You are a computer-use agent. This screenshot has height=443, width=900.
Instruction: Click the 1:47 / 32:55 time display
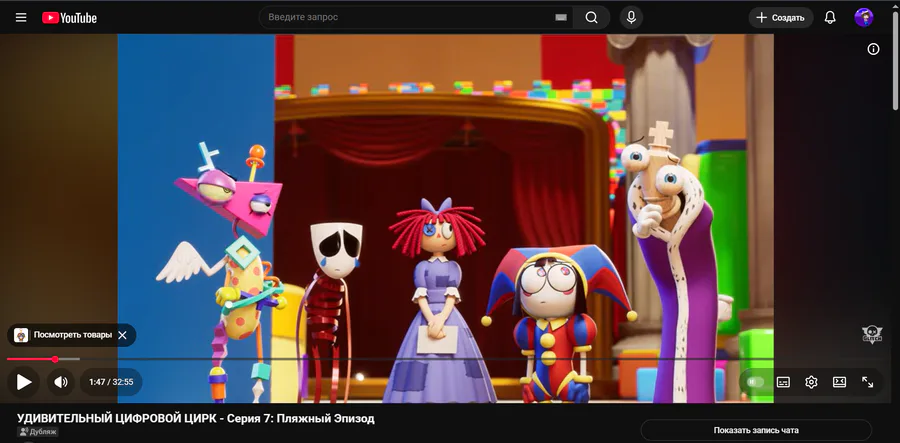point(111,382)
